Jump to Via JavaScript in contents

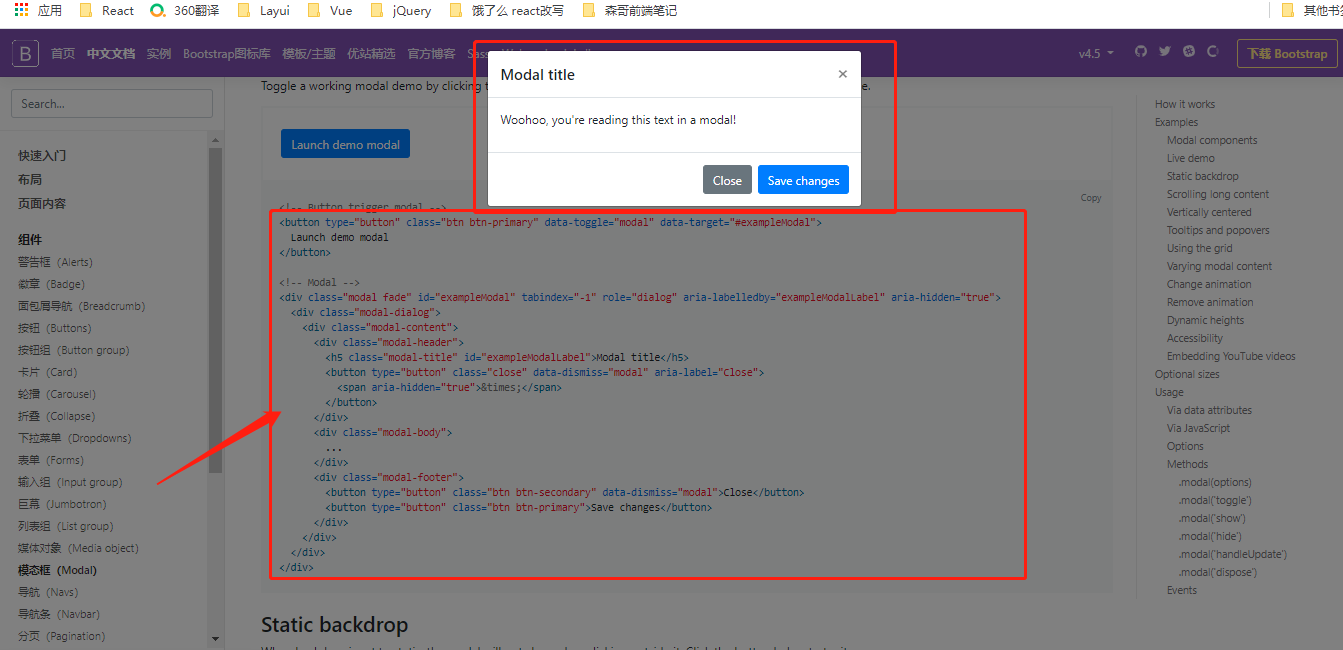(1199, 428)
